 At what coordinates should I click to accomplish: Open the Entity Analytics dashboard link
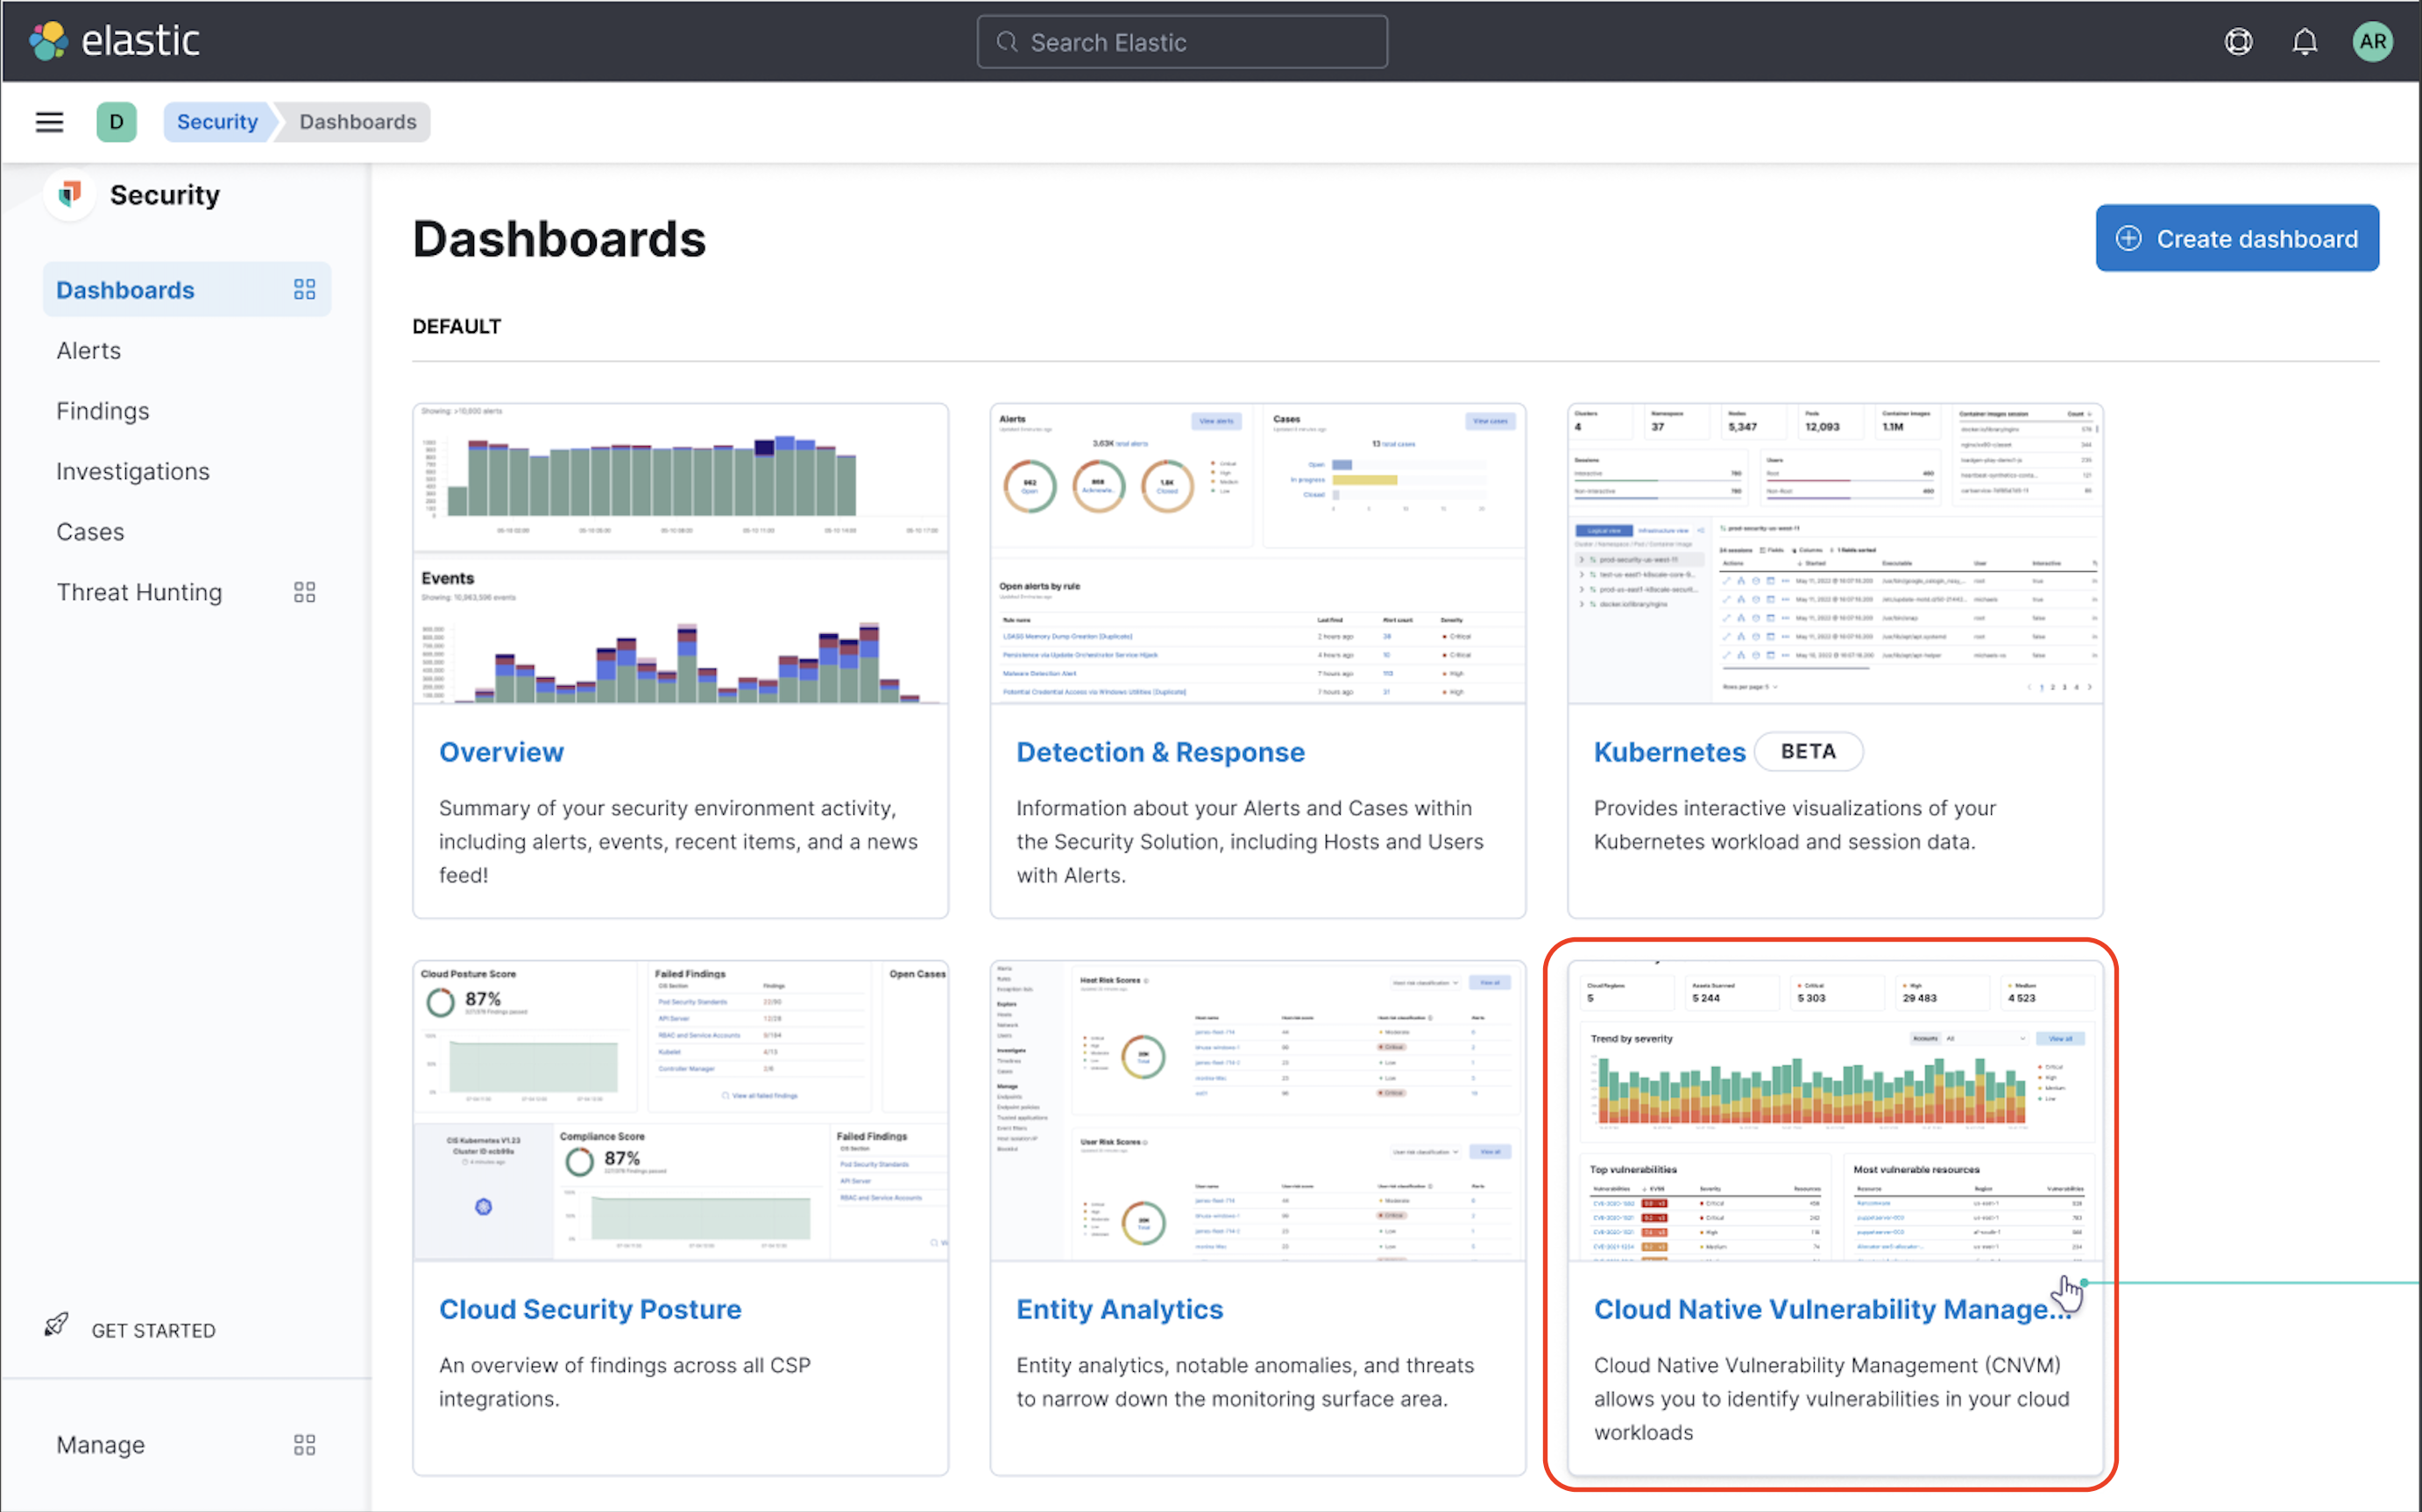[x=1119, y=1308]
